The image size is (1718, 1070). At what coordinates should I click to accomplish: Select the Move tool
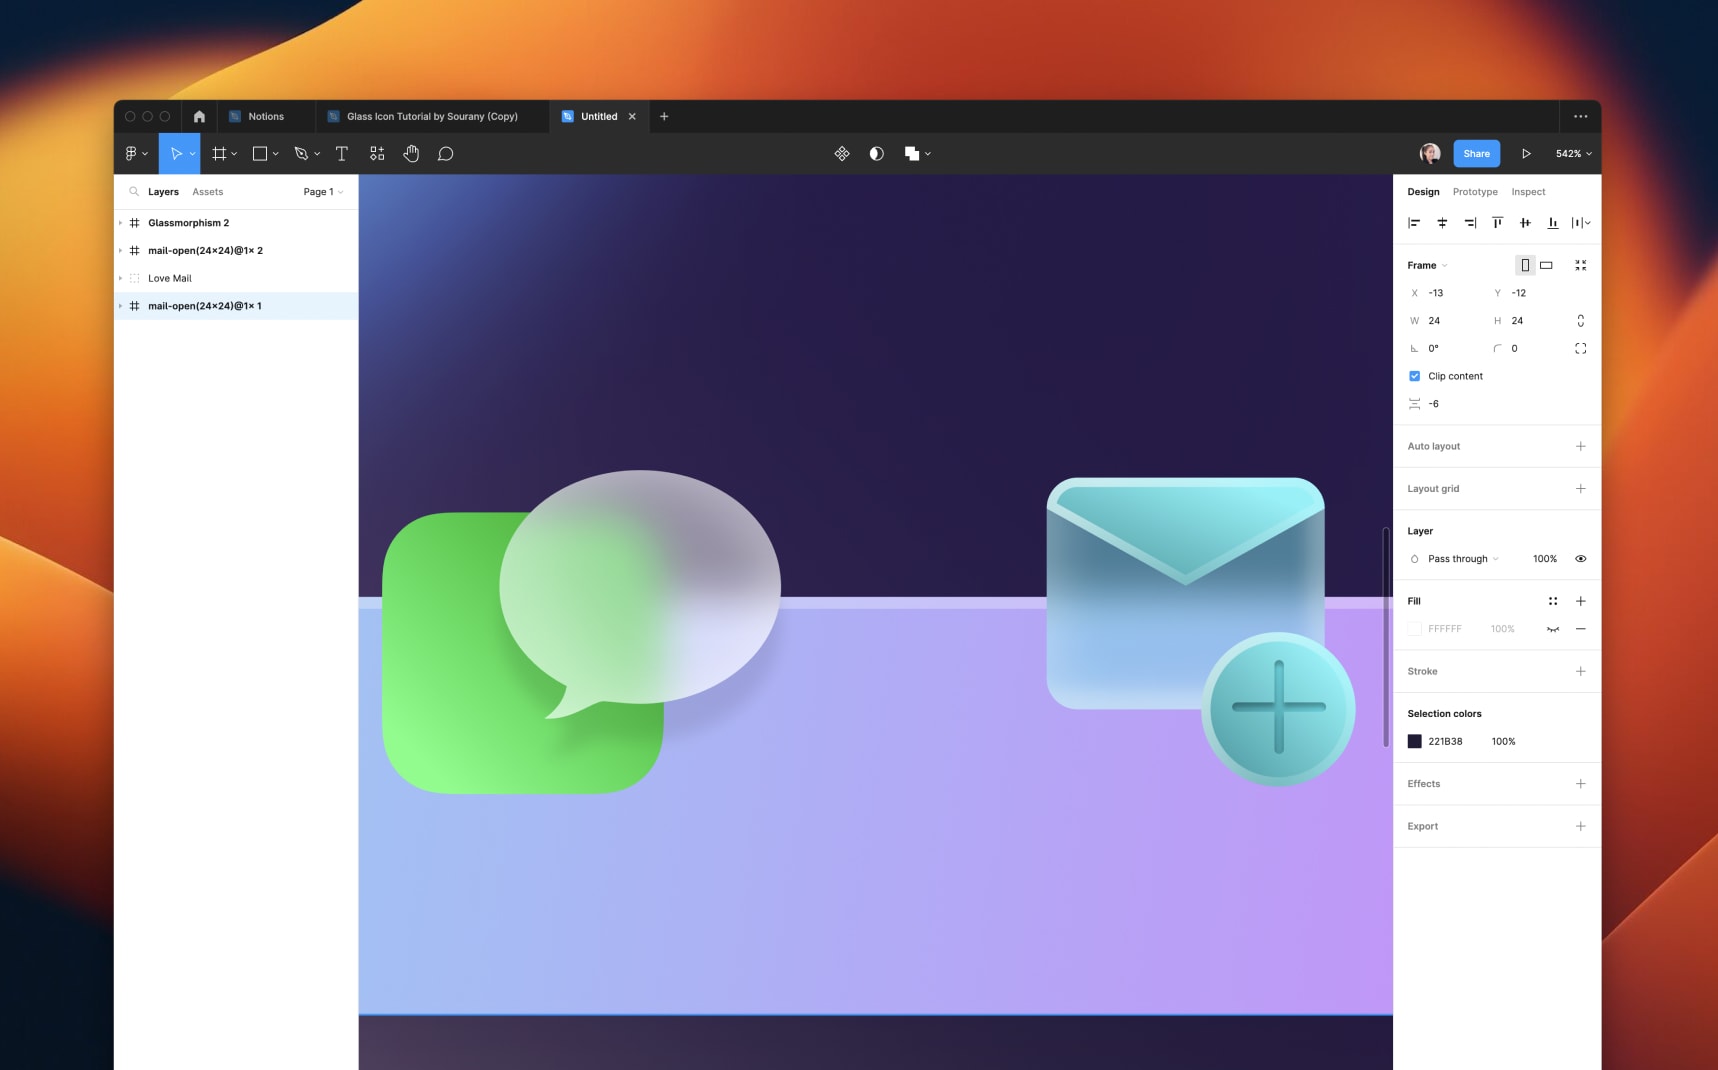178,153
